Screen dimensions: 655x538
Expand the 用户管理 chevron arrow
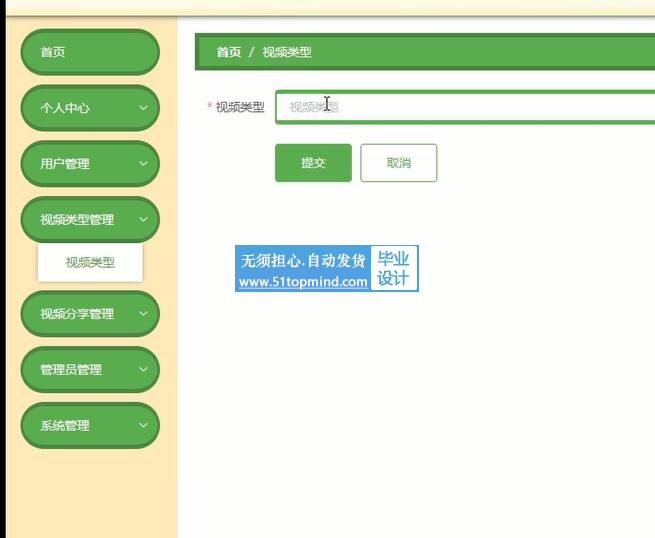point(143,164)
